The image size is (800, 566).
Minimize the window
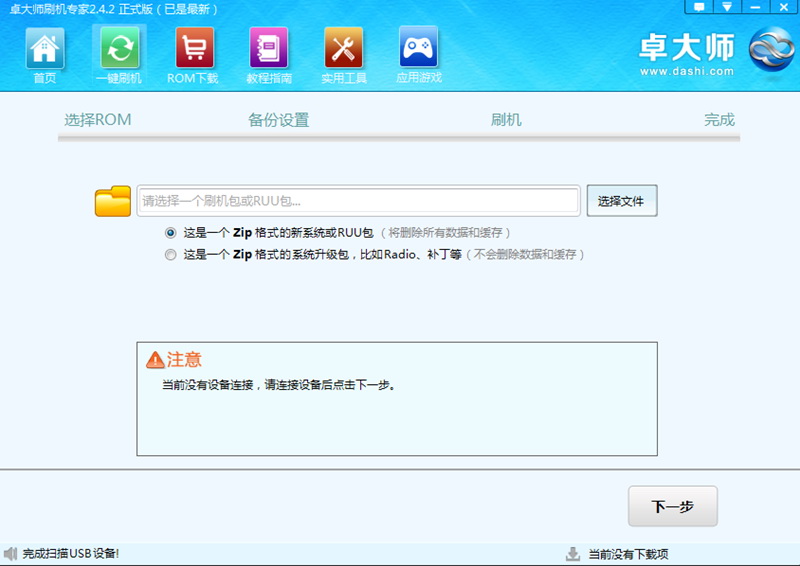click(756, 7)
